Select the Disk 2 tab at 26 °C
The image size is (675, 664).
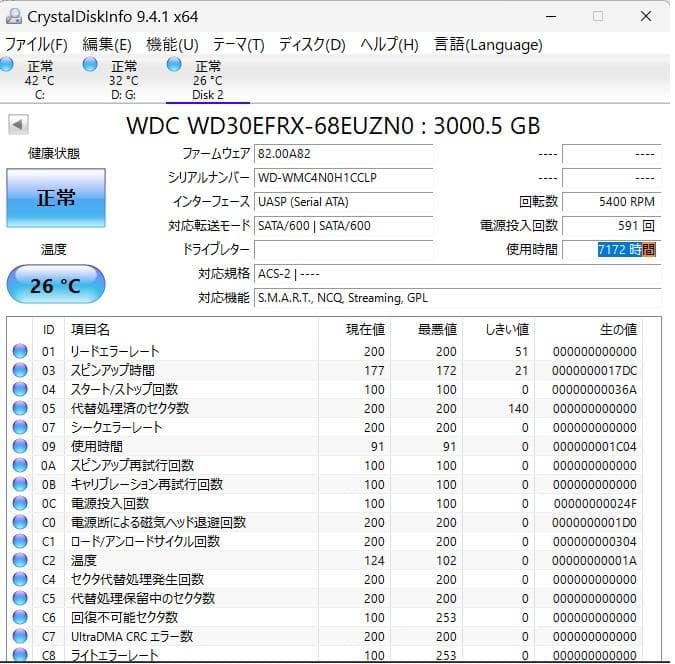[x=207, y=81]
